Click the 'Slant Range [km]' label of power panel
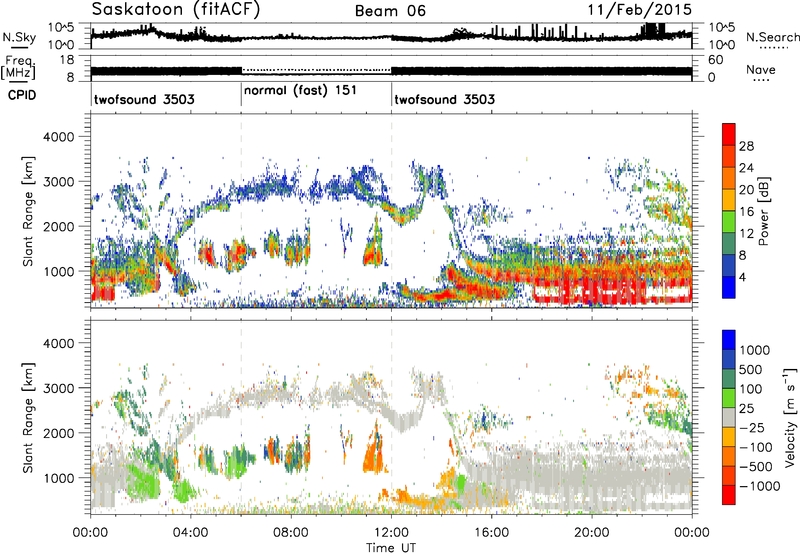 point(28,211)
